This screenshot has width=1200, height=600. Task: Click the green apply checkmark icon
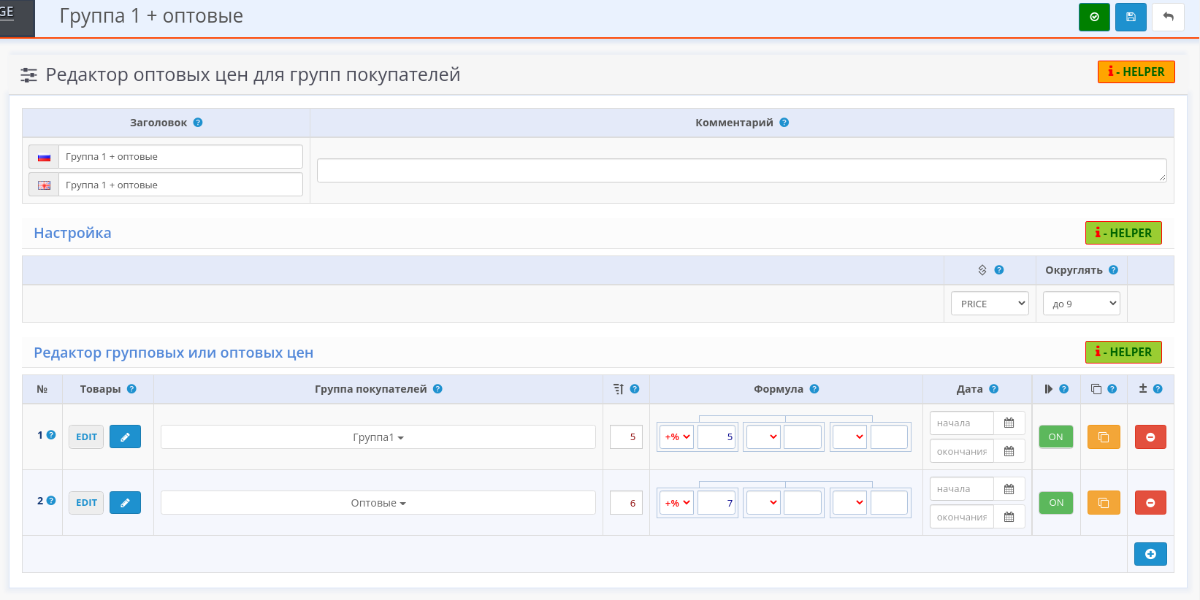(x=1094, y=17)
